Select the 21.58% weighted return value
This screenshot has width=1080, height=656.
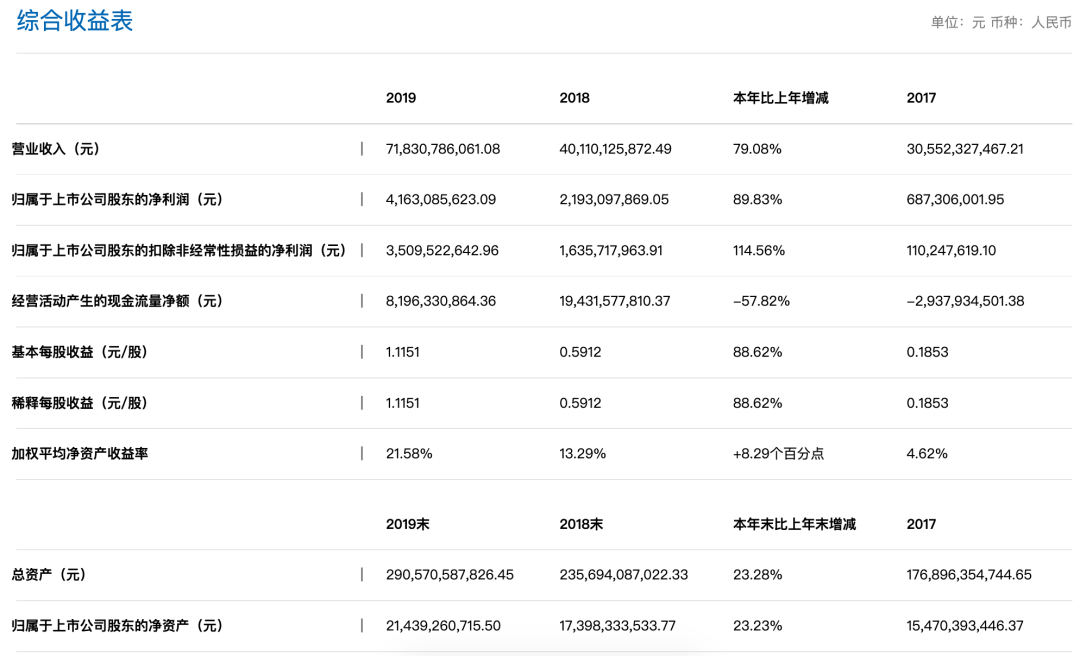point(409,454)
